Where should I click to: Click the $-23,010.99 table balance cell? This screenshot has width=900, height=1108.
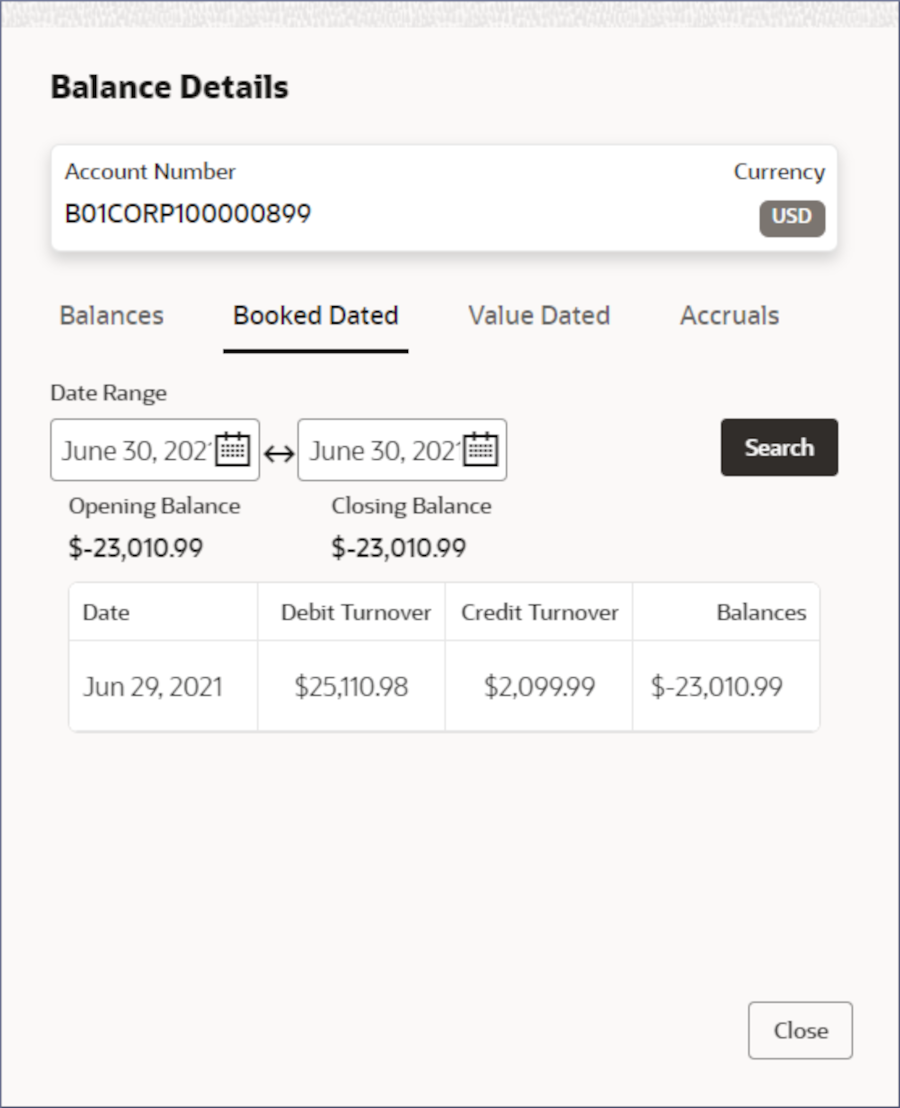[x=726, y=686]
